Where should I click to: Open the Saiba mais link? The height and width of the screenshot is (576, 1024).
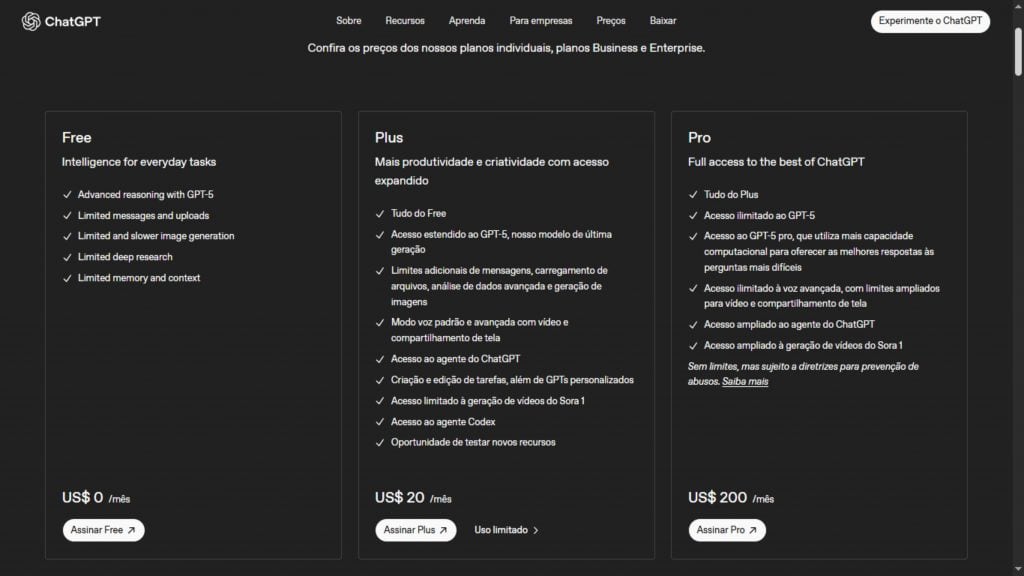[745, 381]
